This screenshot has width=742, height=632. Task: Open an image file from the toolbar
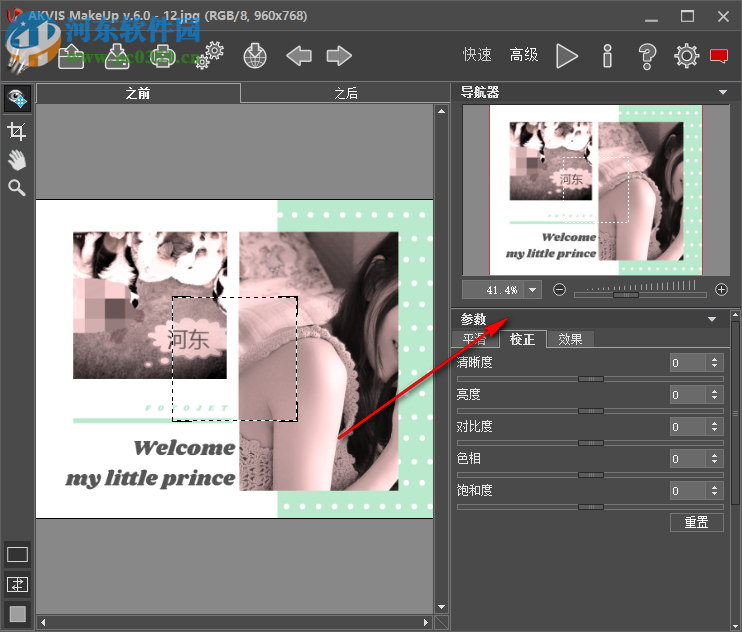pos(71,56)
